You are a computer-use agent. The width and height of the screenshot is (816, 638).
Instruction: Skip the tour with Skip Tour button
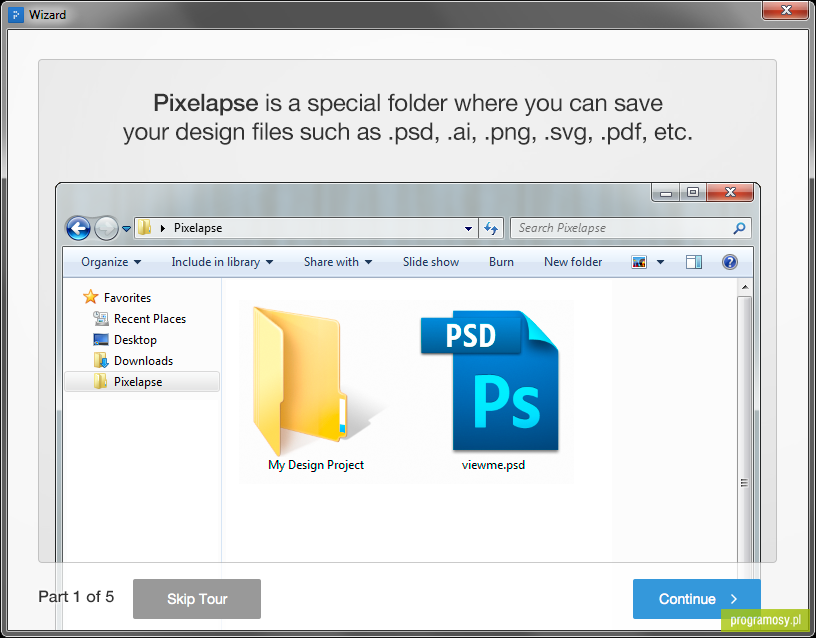[197, 598]
